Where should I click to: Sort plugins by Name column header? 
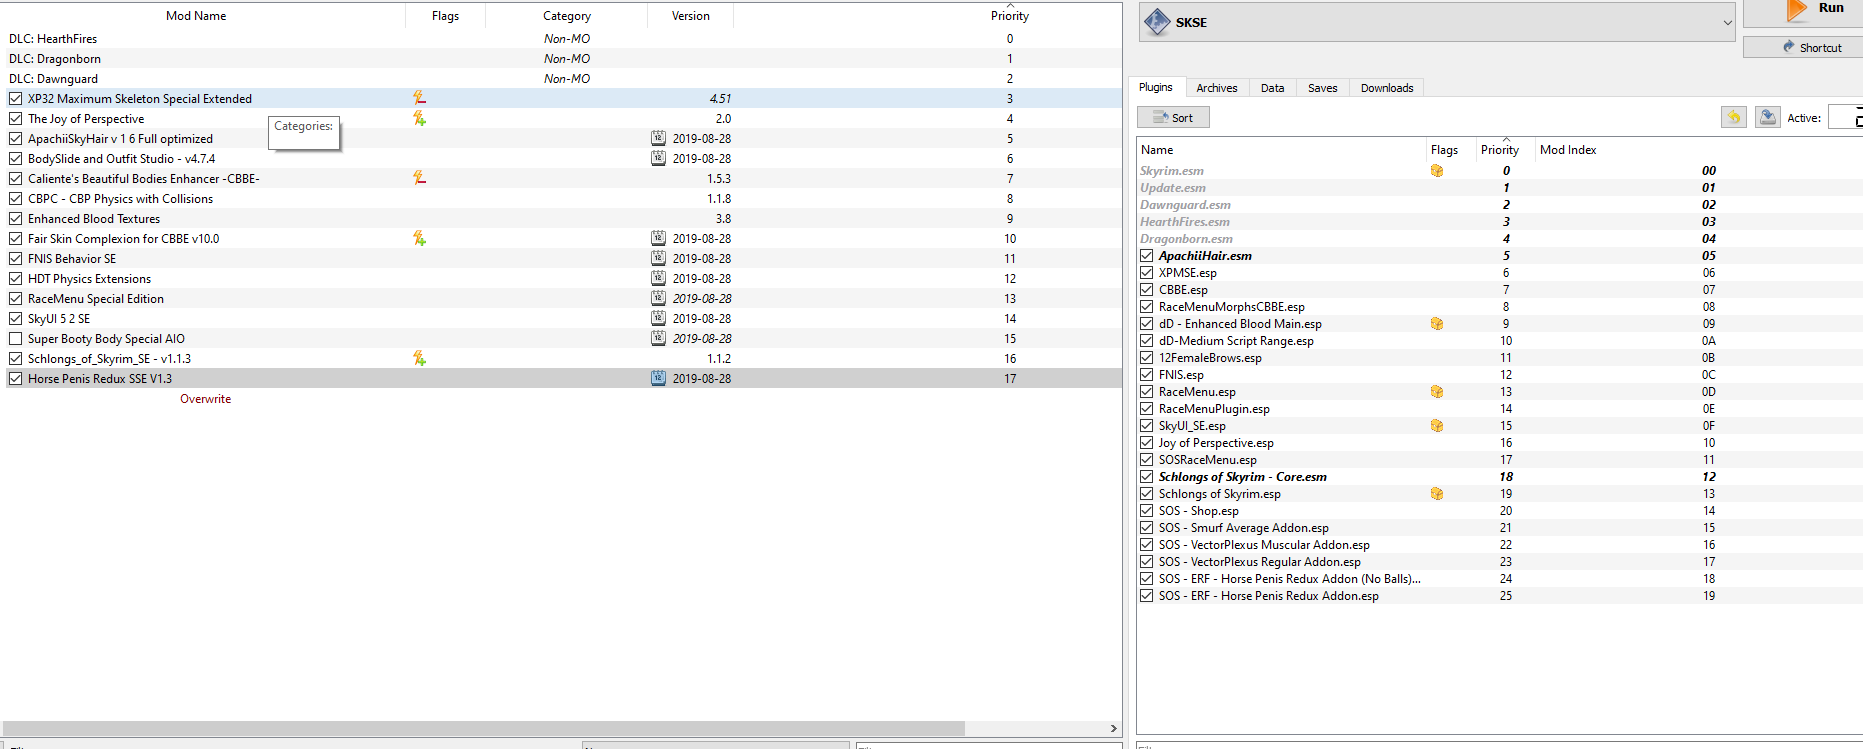pos(1282,150)
